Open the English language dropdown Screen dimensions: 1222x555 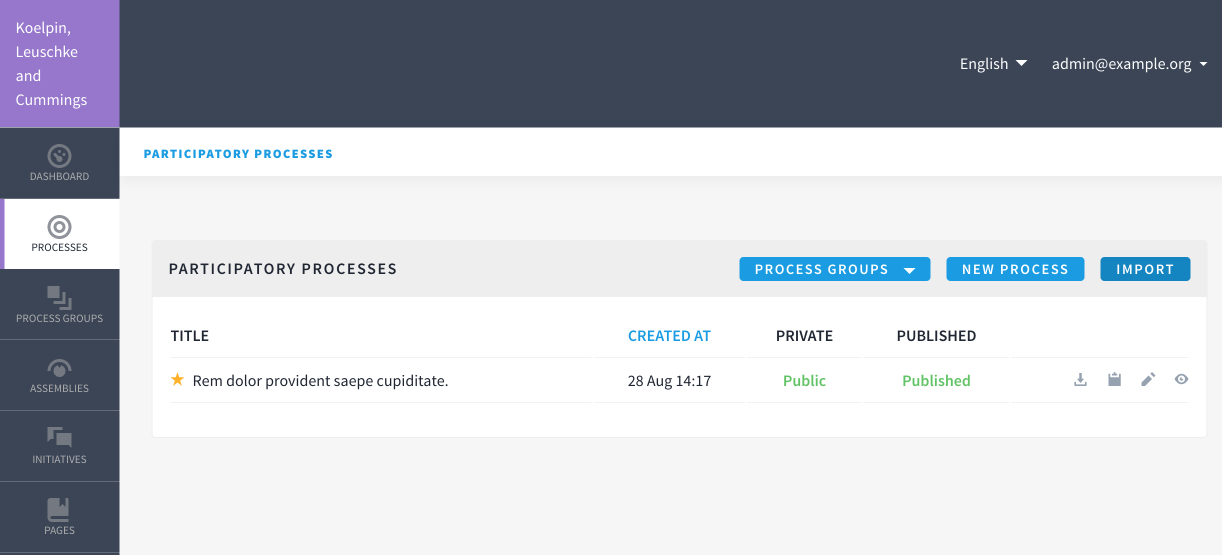pos(993,64)
